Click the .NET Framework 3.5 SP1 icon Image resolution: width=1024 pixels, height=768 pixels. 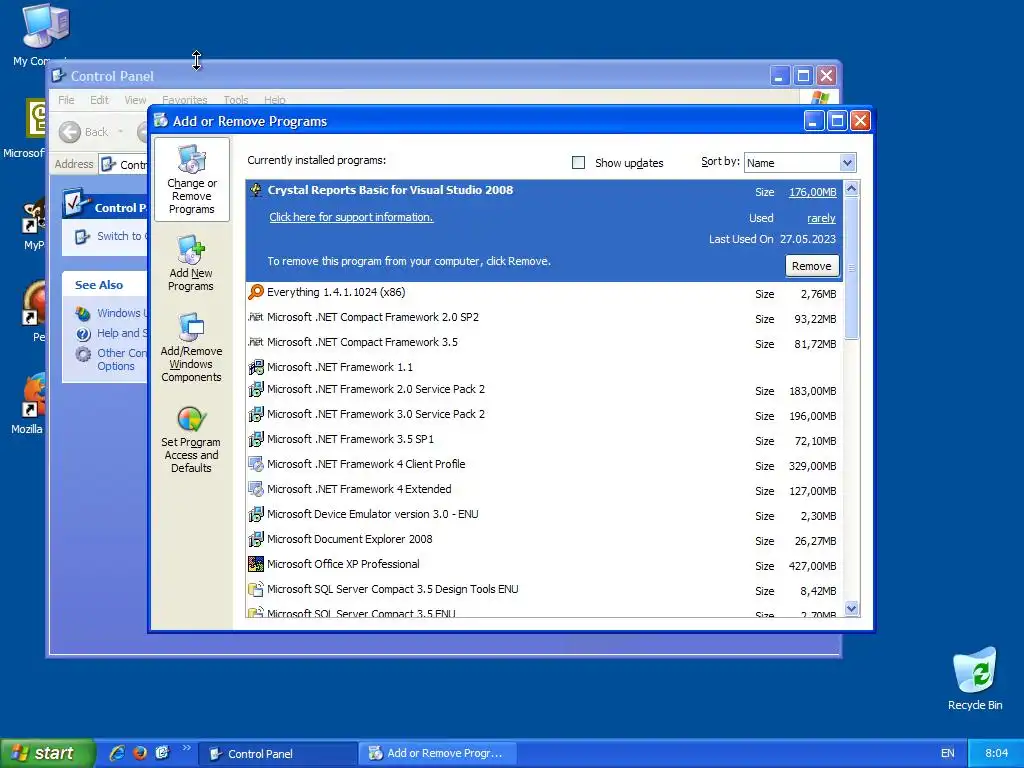click(x=256, y=439)
